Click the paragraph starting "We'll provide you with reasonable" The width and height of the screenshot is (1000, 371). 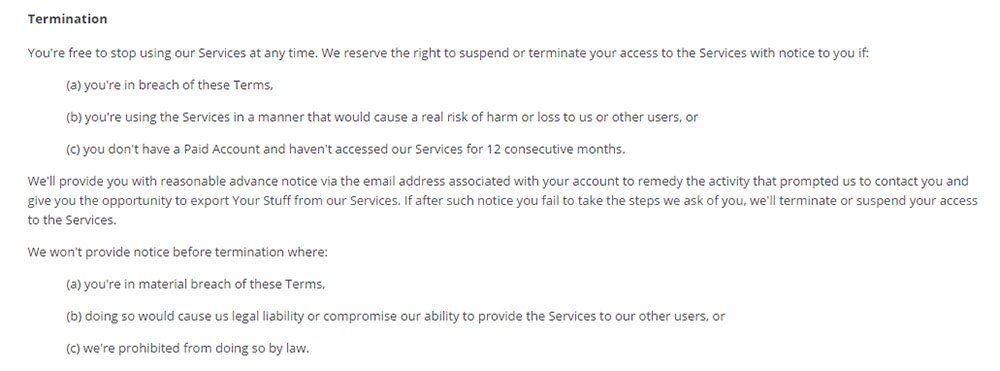[x=502, y=201]
